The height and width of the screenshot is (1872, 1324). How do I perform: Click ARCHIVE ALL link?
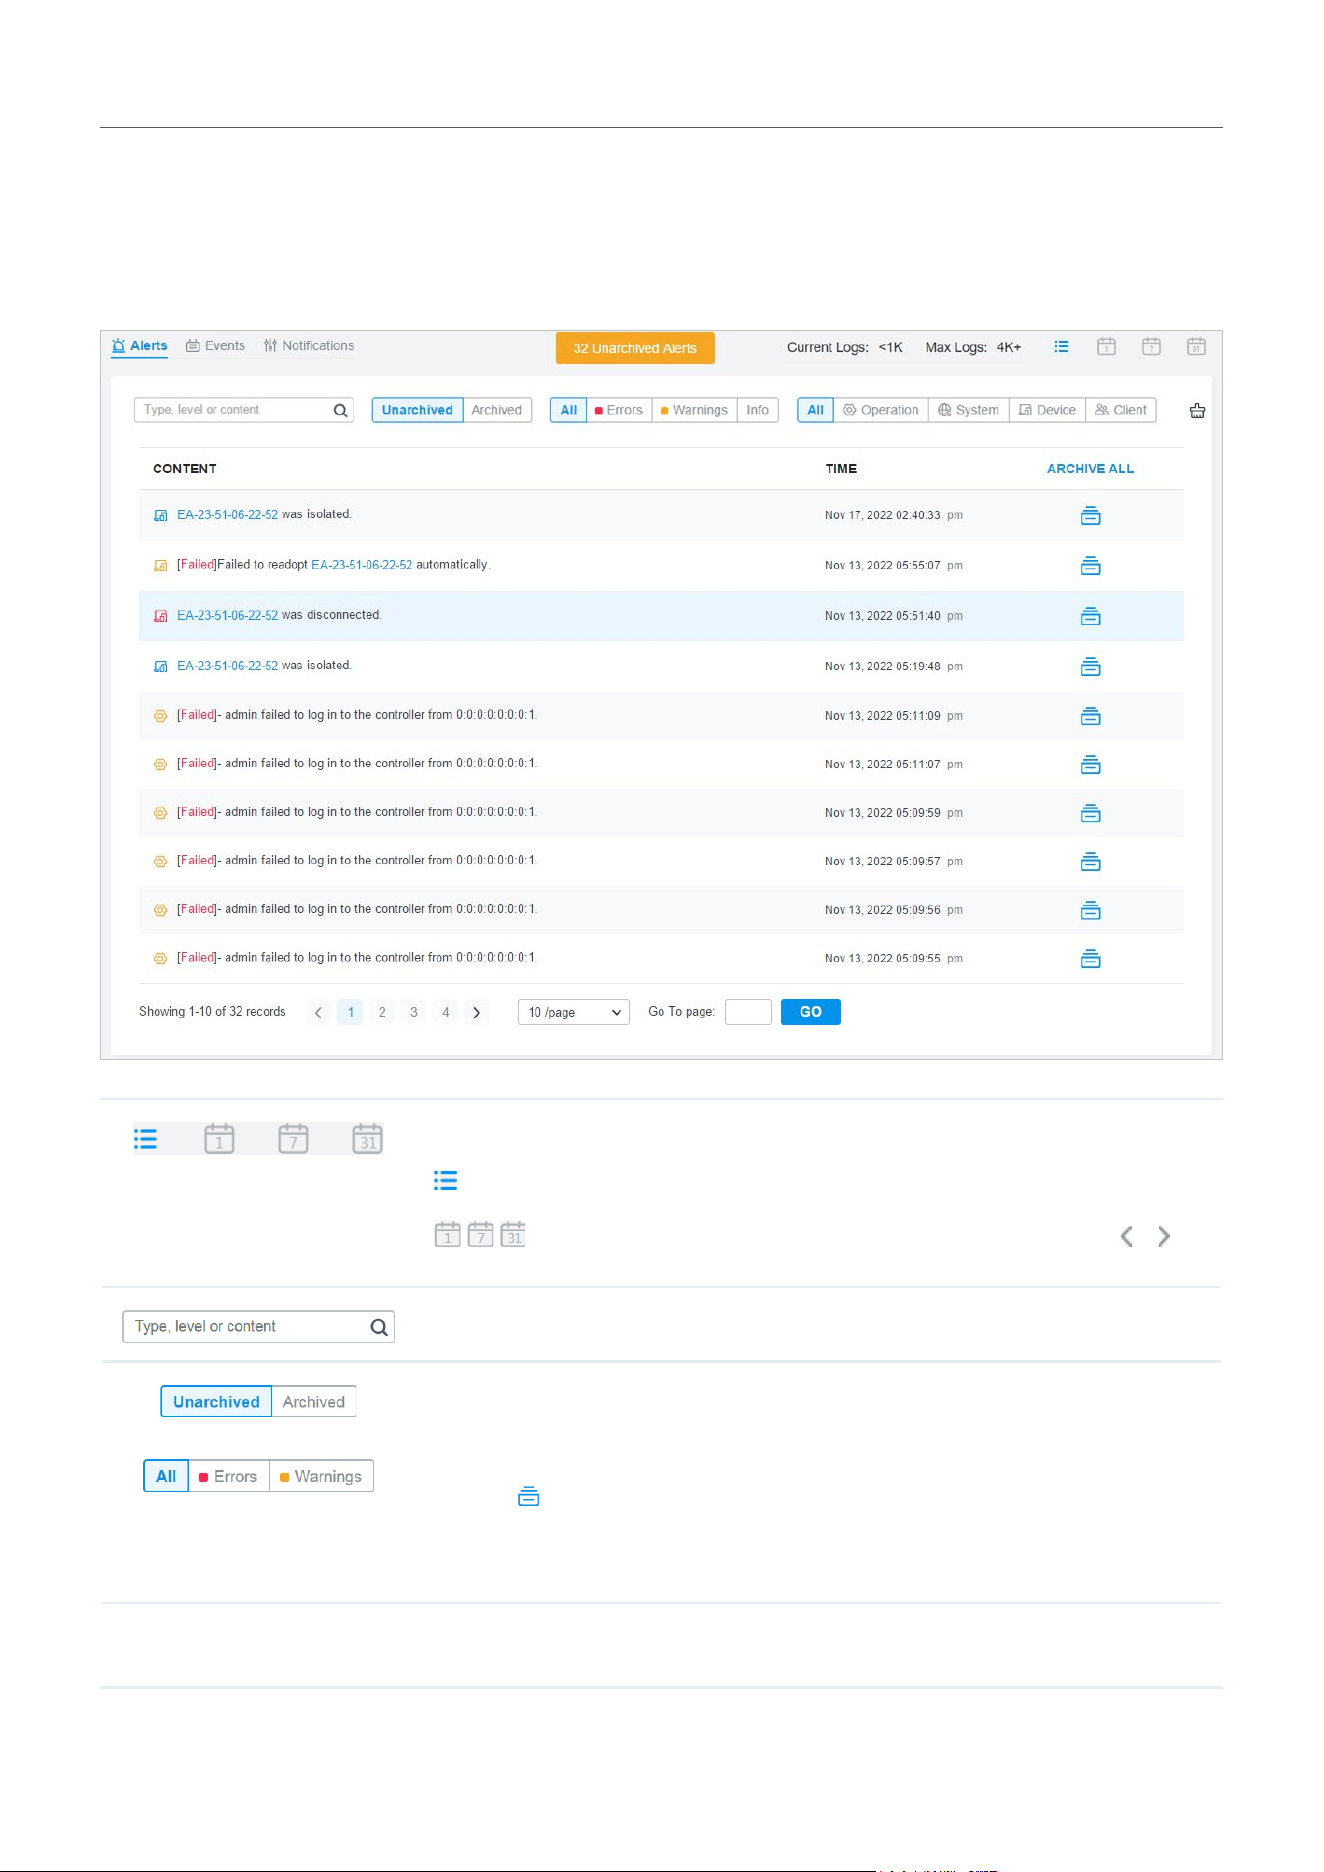coord(1090,468)
